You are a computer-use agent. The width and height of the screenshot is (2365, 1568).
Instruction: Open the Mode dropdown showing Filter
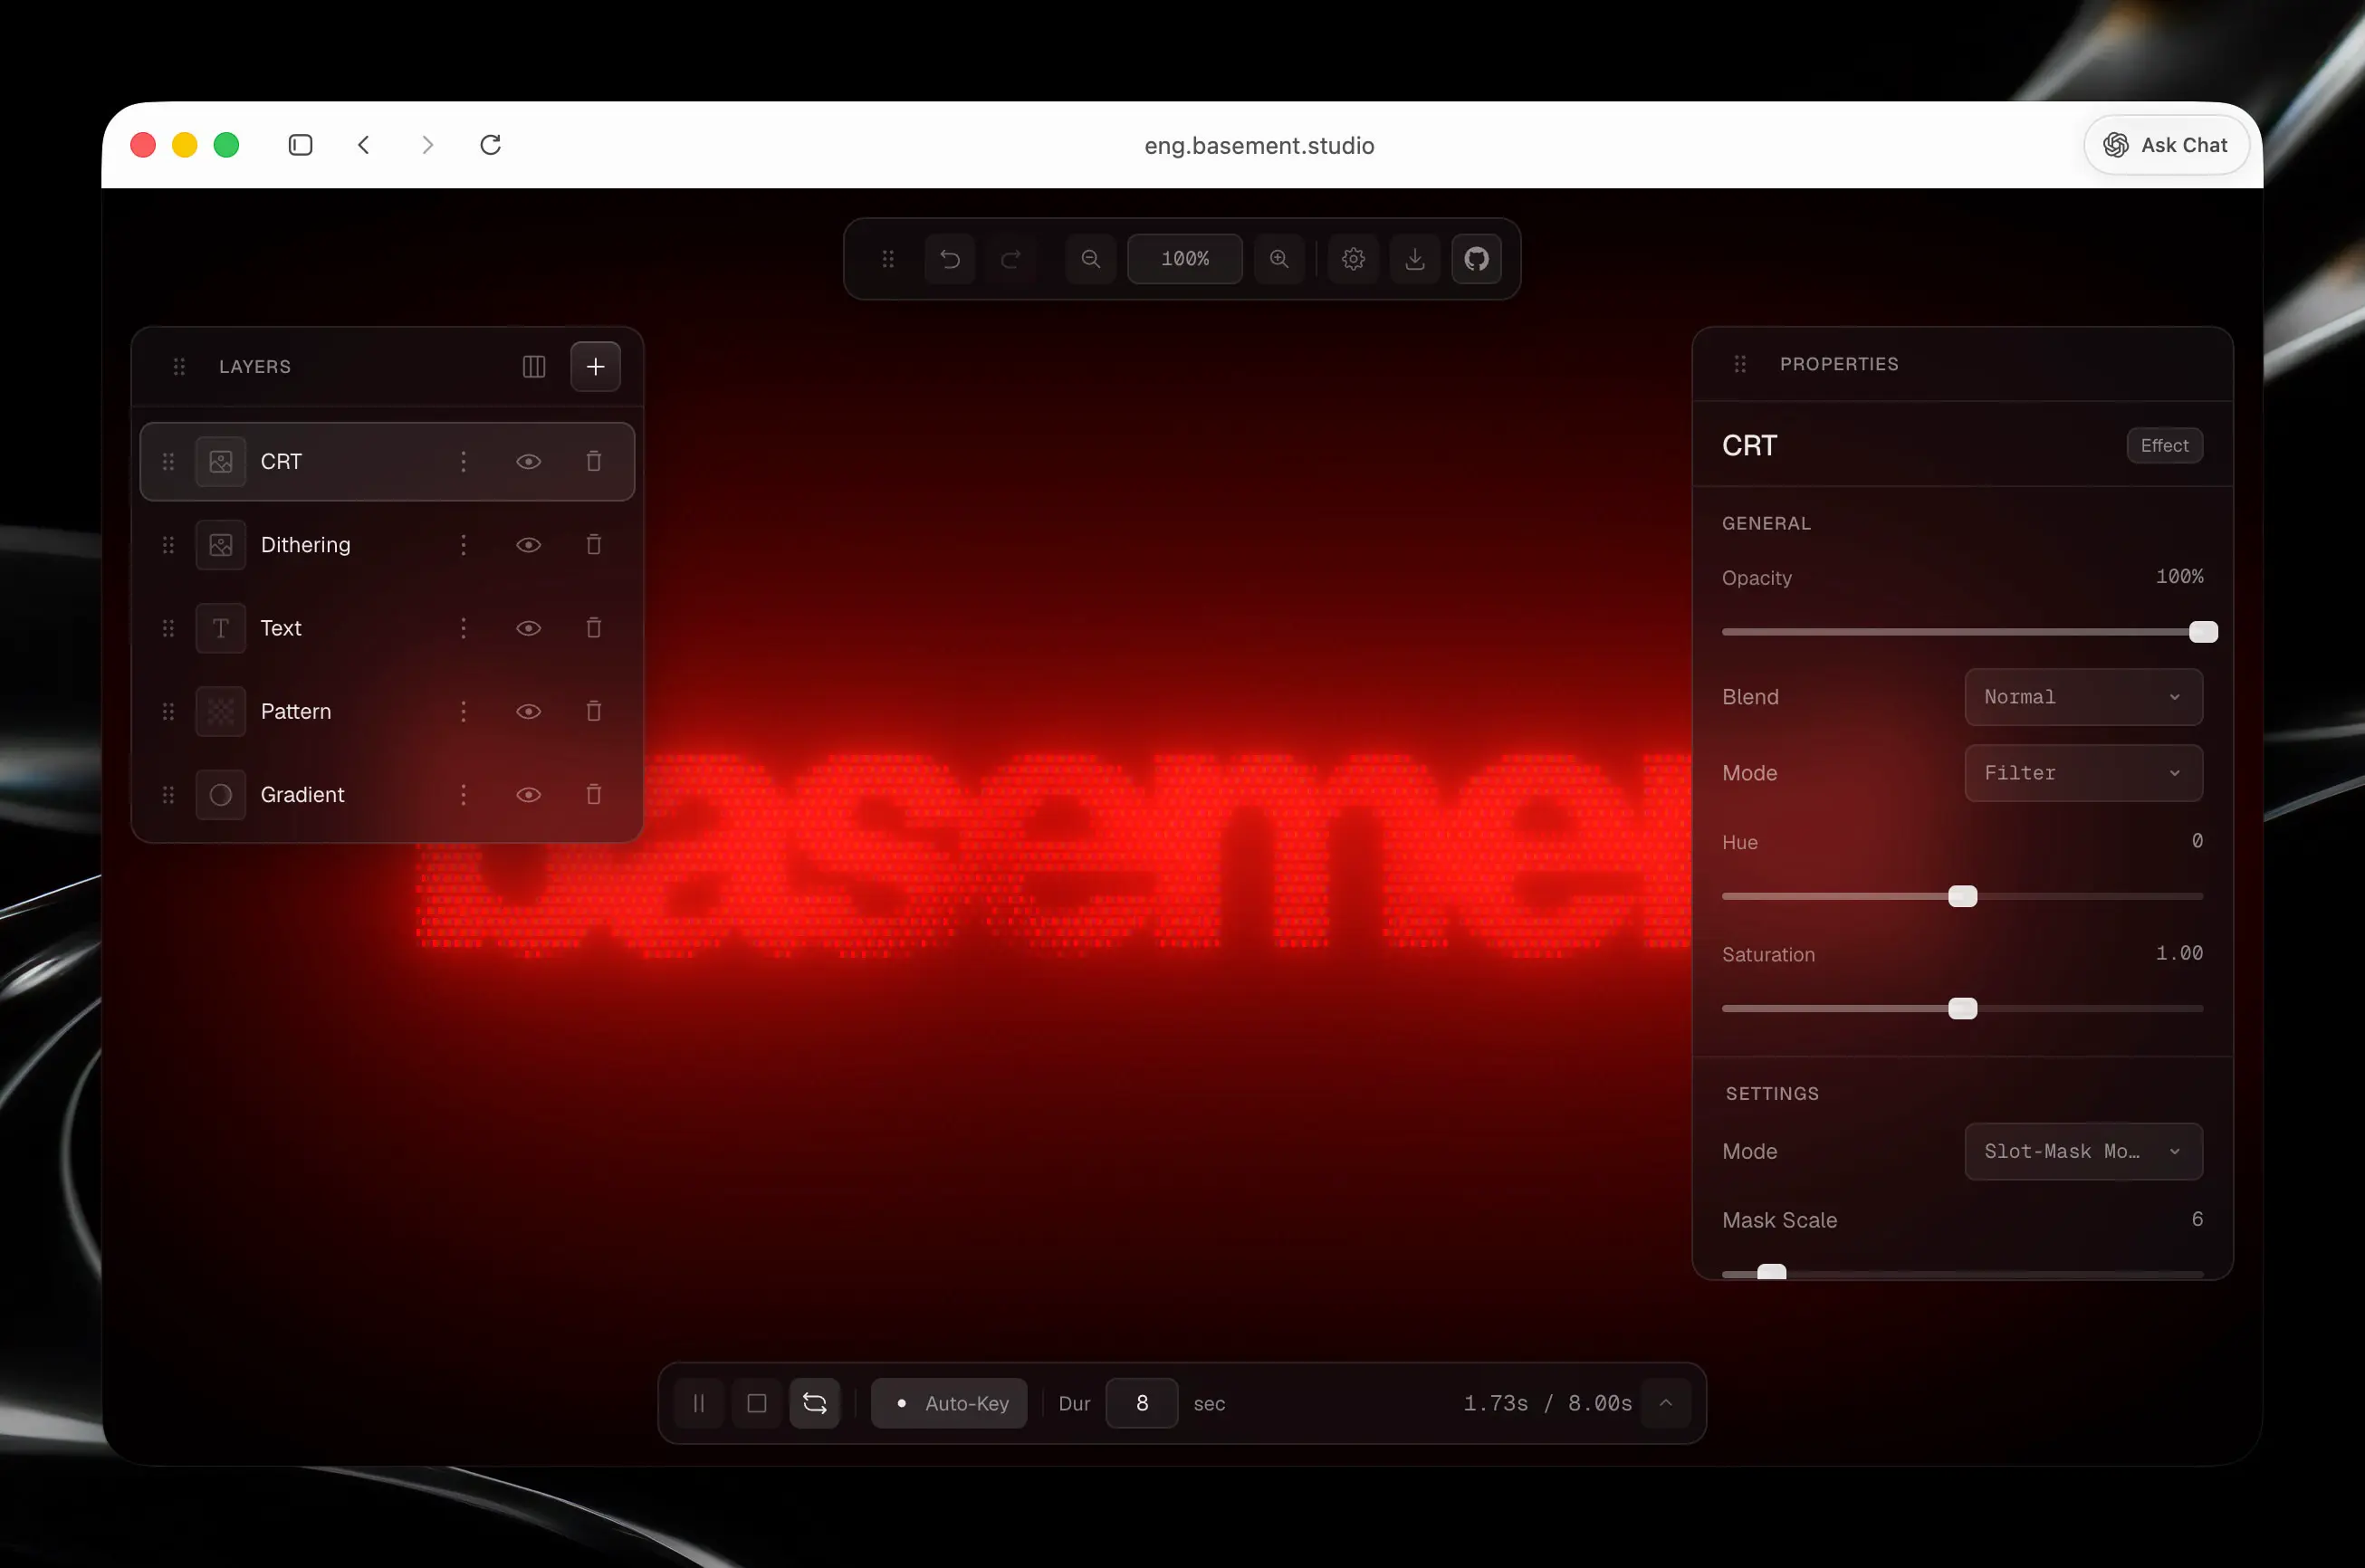pyautogui.click(x=2083, y=773)
